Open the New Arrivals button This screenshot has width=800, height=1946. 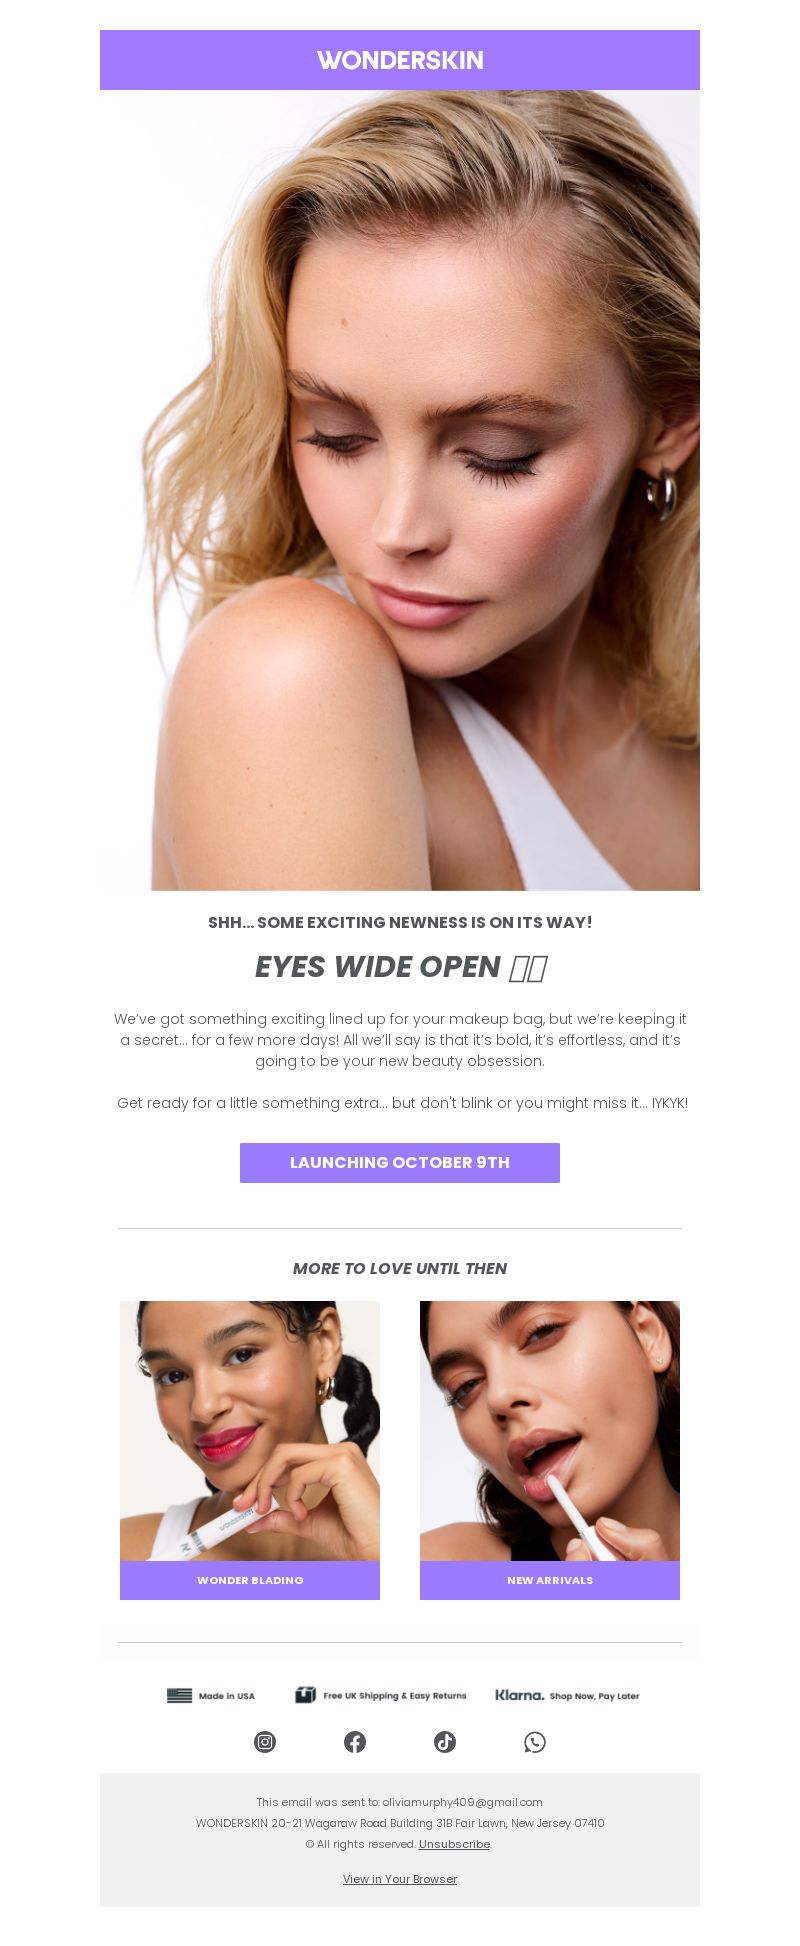[x=550, y=1580]
